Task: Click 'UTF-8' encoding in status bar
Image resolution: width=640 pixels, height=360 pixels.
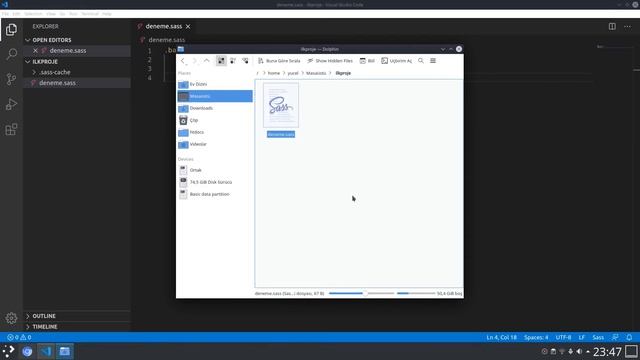Action: tap(563, 338)
